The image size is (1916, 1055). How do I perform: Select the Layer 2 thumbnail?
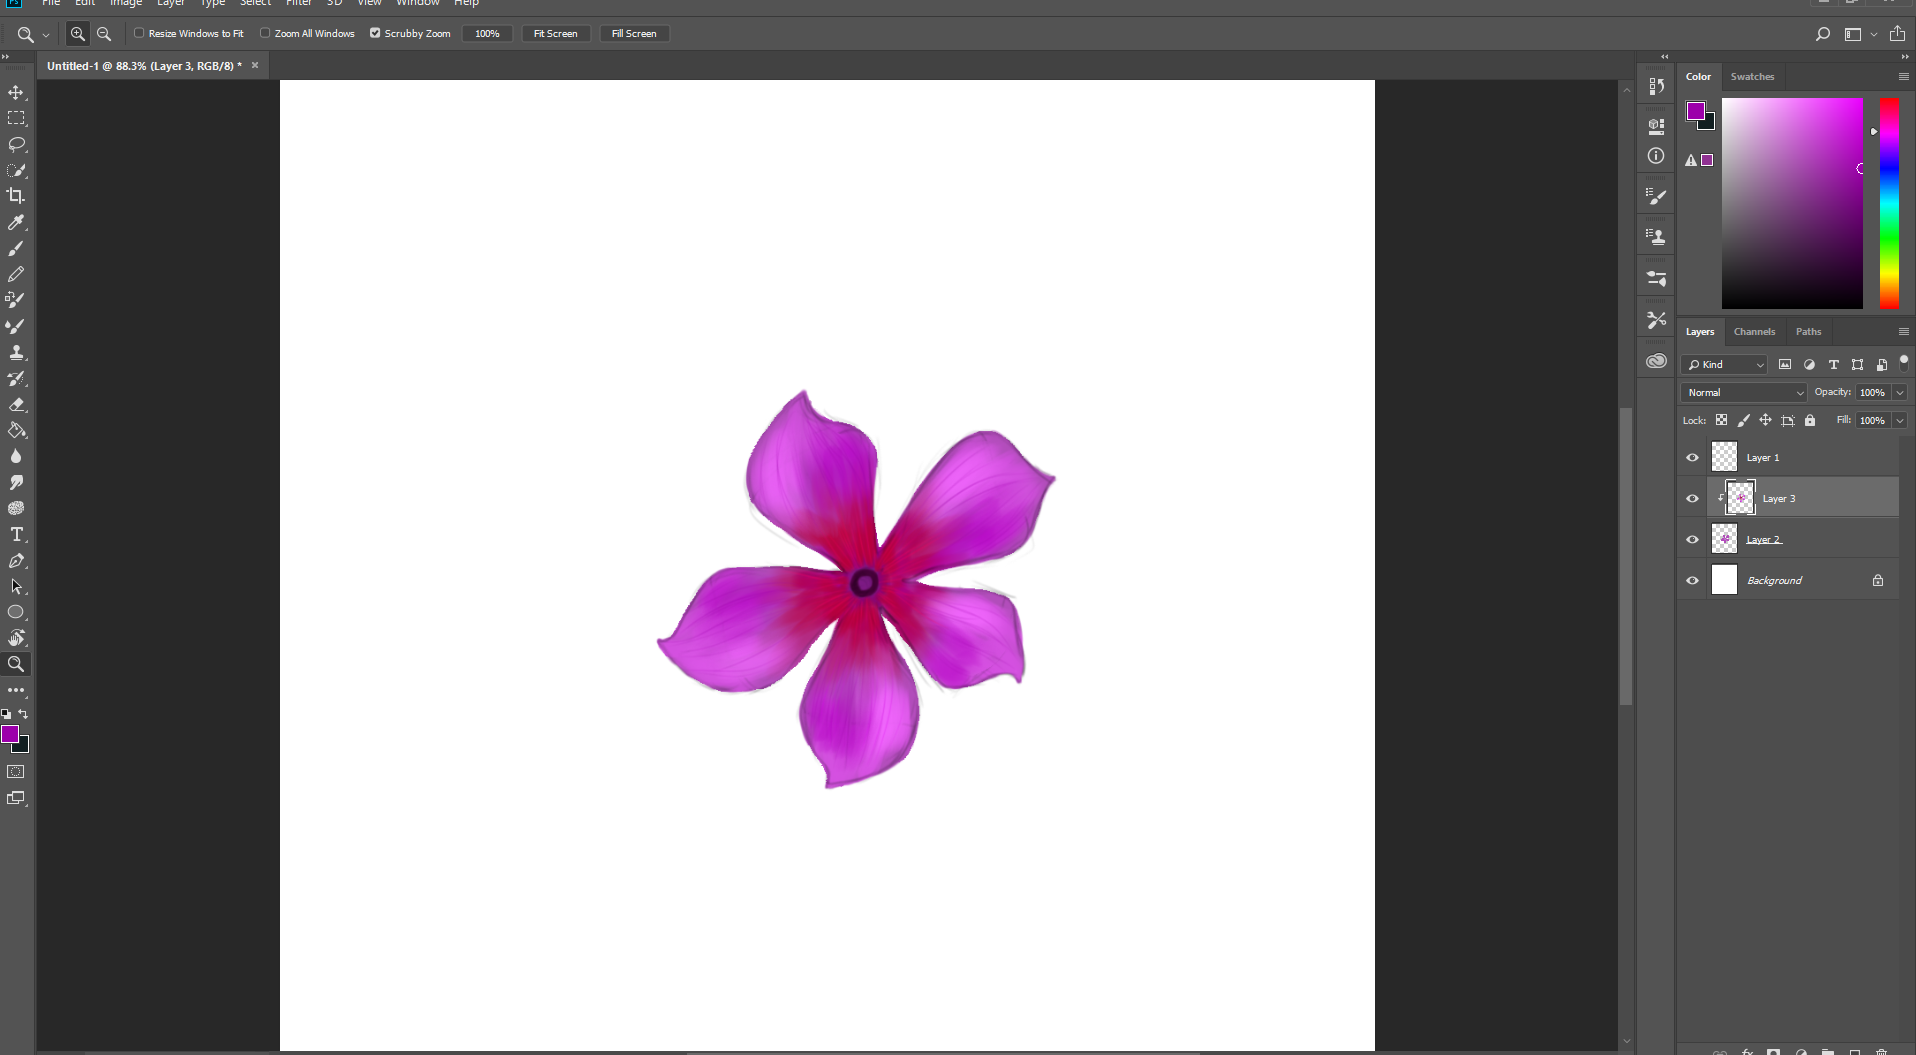pos(1724,539)
